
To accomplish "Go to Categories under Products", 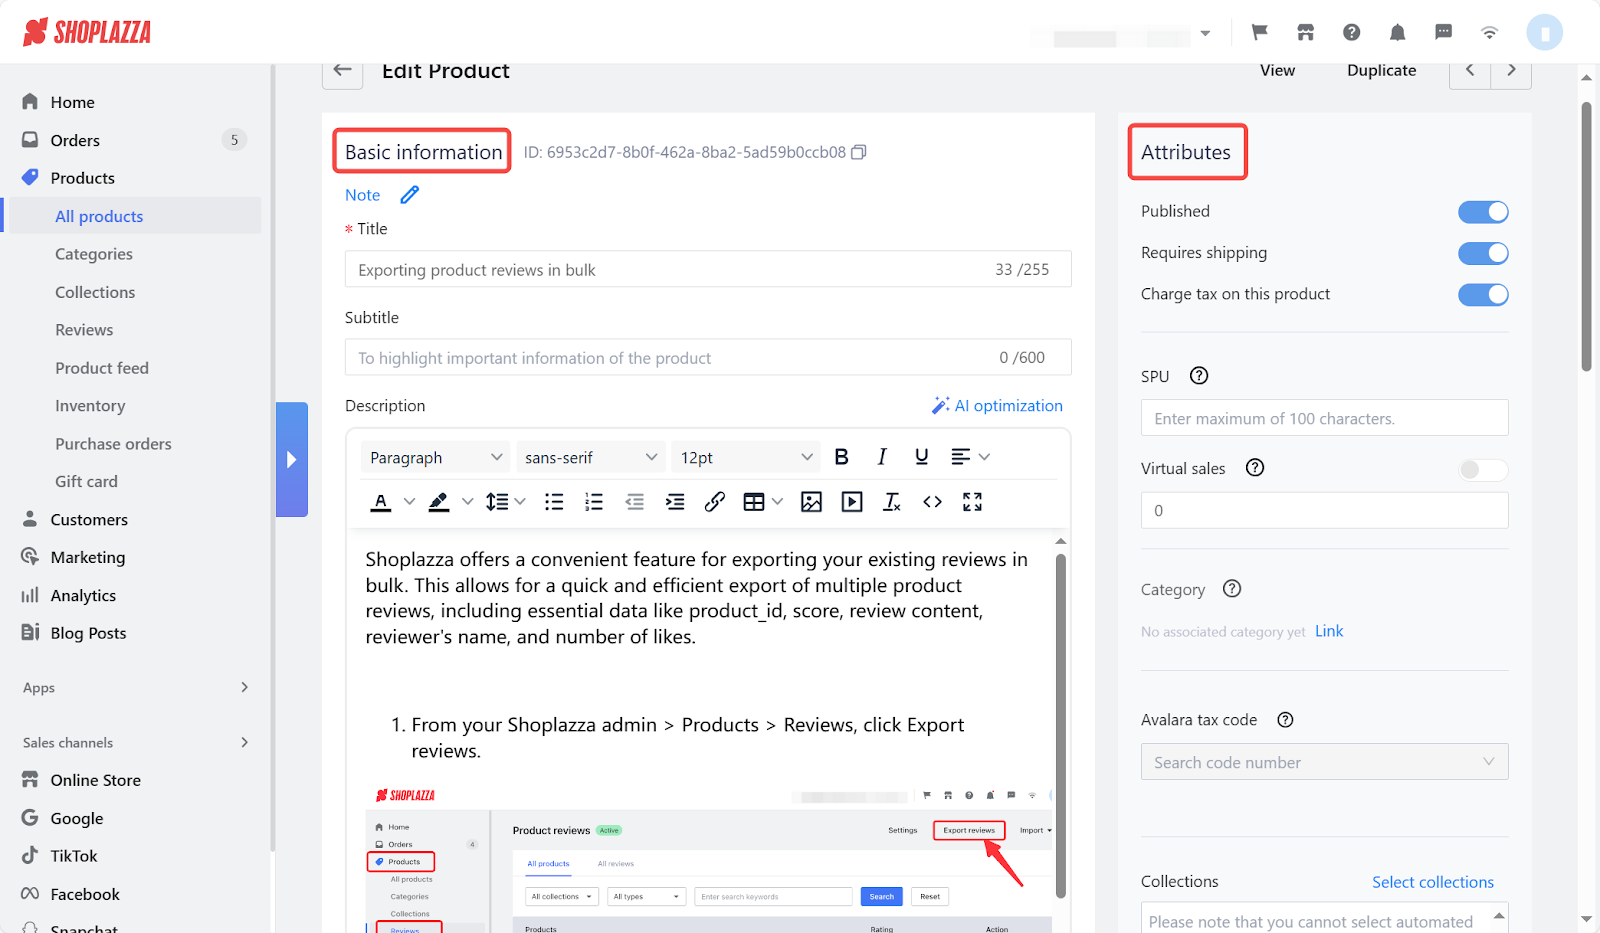I will [94, 254].
